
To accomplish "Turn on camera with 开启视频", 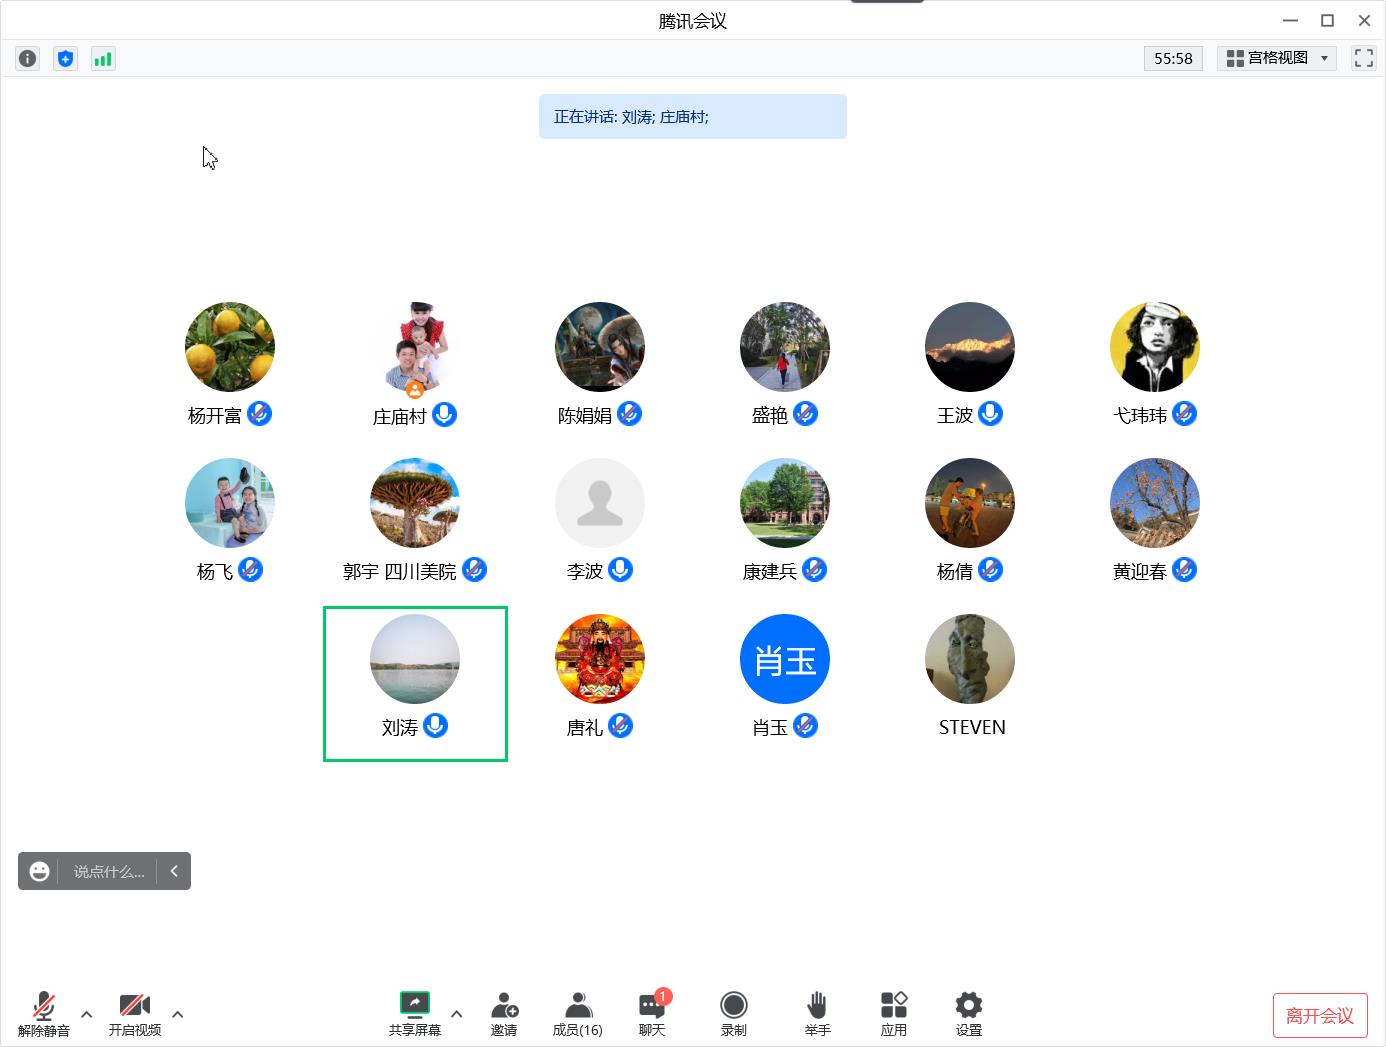I will 135,1013.
